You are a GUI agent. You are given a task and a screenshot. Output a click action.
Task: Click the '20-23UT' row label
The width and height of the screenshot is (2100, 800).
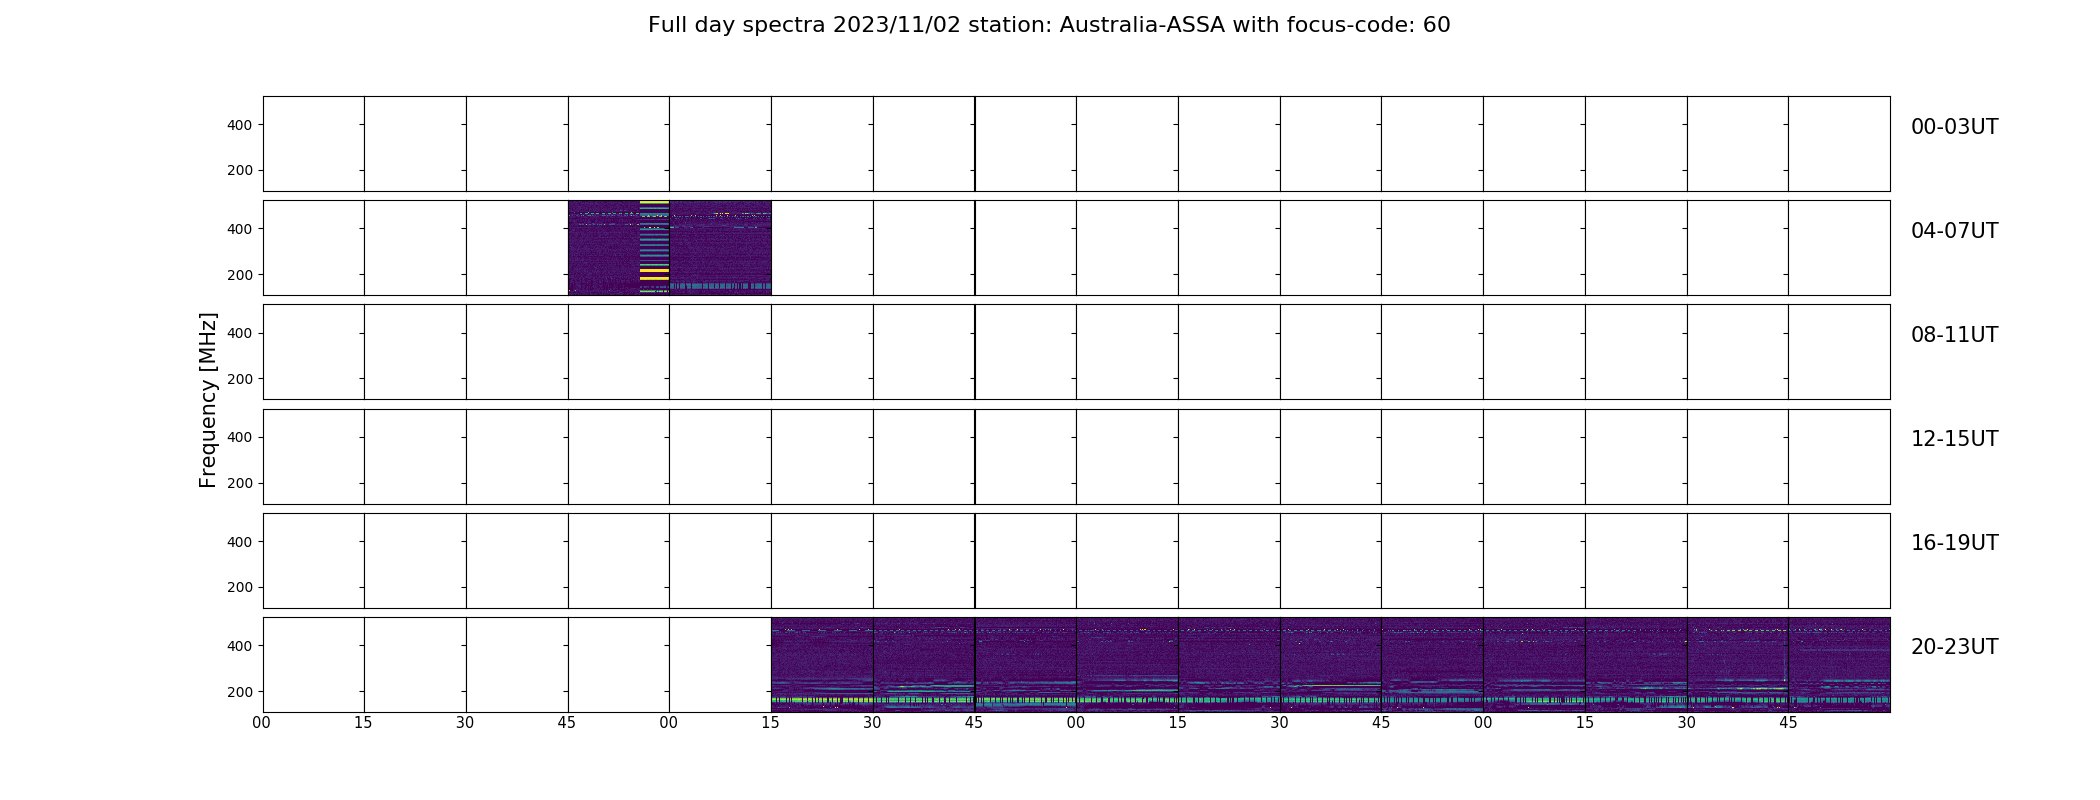pos(1954,647)
